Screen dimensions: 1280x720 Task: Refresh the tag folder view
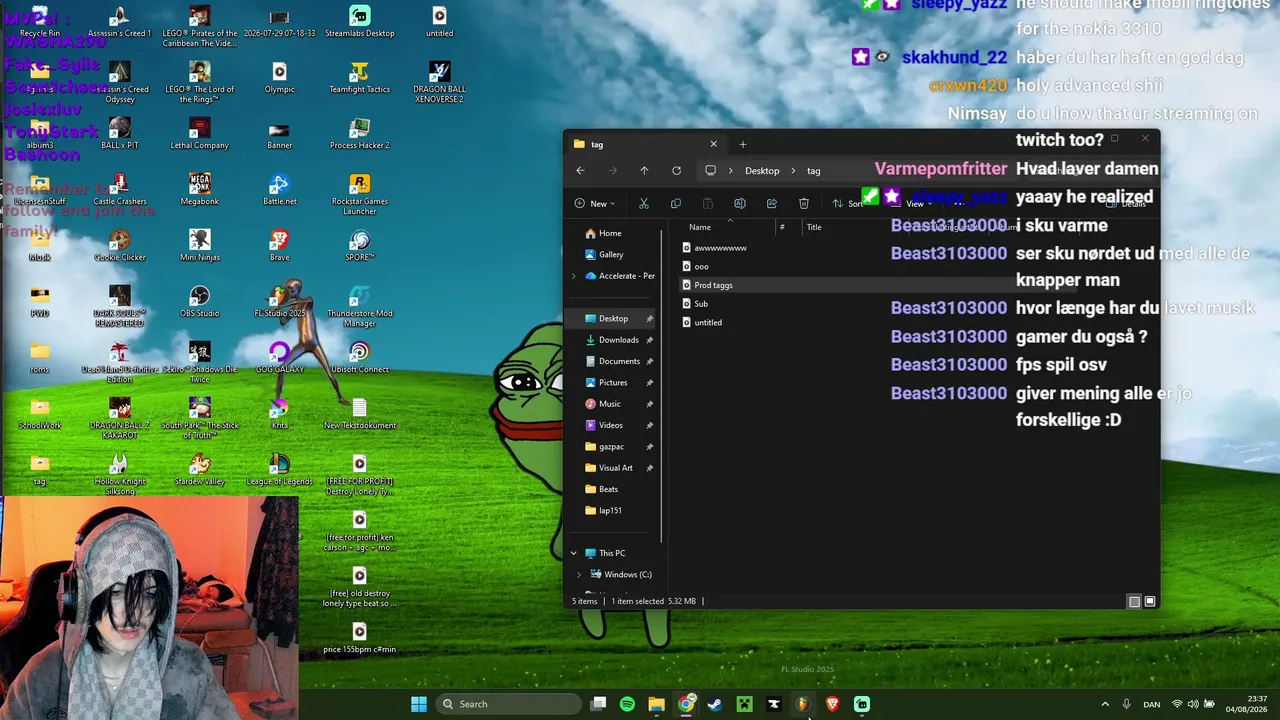[676, 171]
